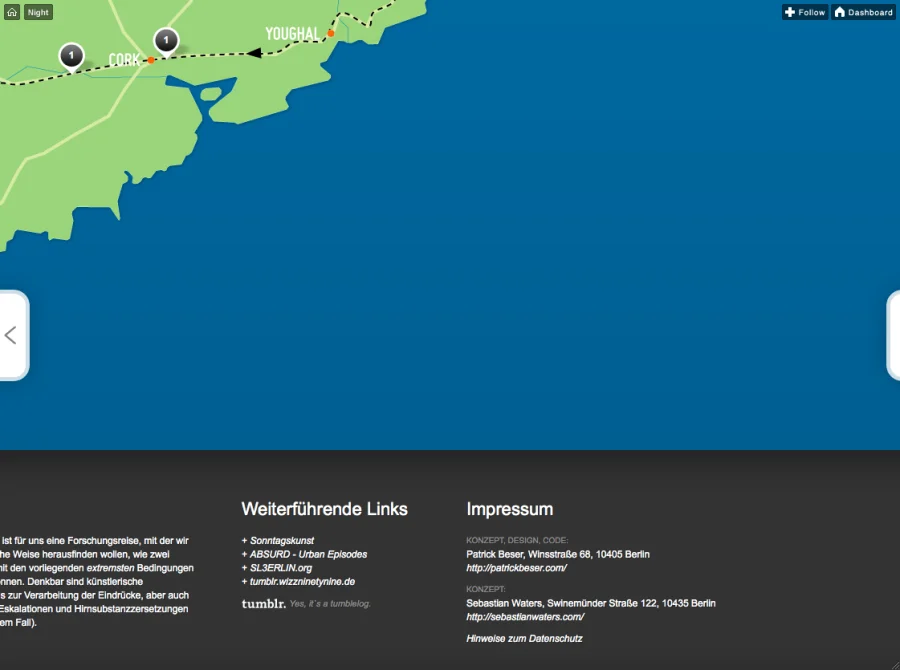This screenshot has width=900, height=670.
Task: Visit the SL3ERLIN.org link
Action: click(x=281, y=568)
